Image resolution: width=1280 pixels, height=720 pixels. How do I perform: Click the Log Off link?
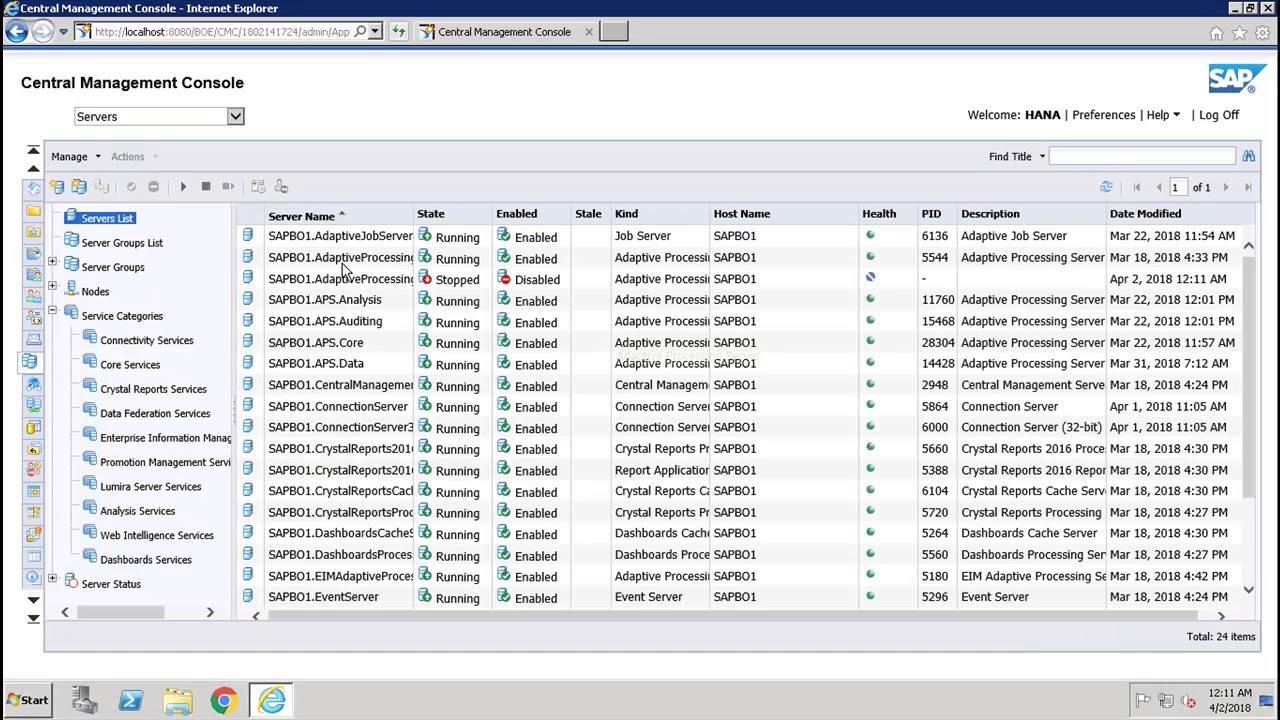tap(1219, 115)
